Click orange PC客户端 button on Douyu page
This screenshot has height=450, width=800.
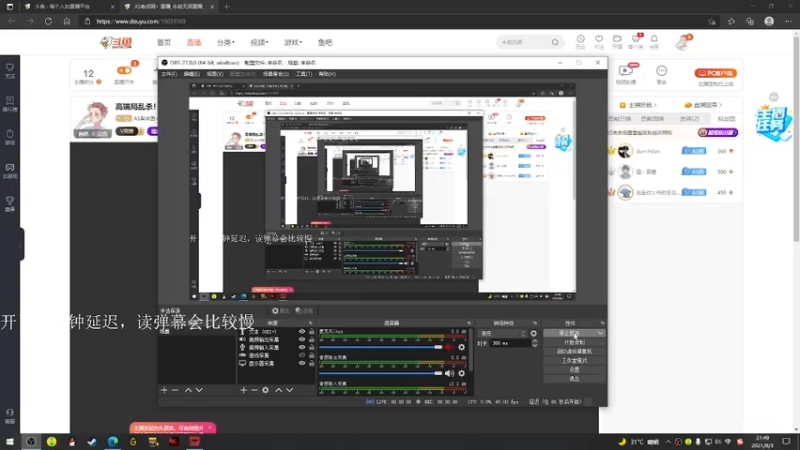pos(715,73)
